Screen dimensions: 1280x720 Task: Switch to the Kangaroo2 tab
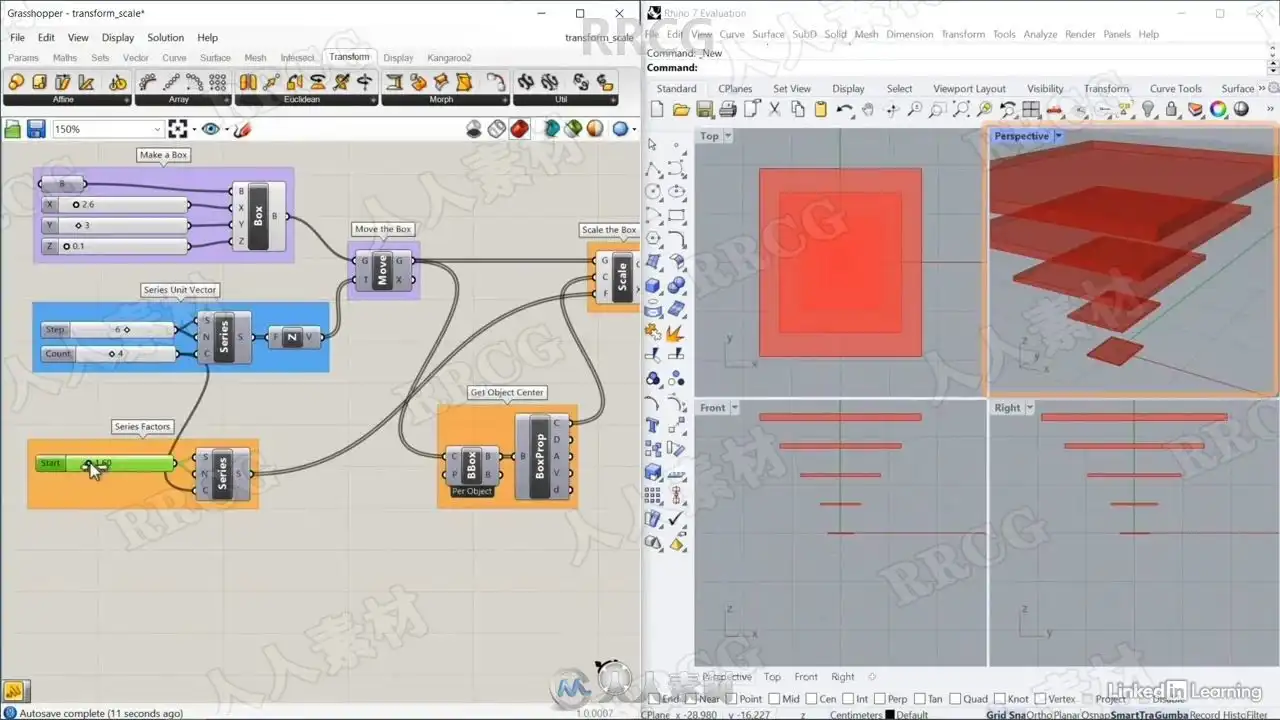[449, 58]
